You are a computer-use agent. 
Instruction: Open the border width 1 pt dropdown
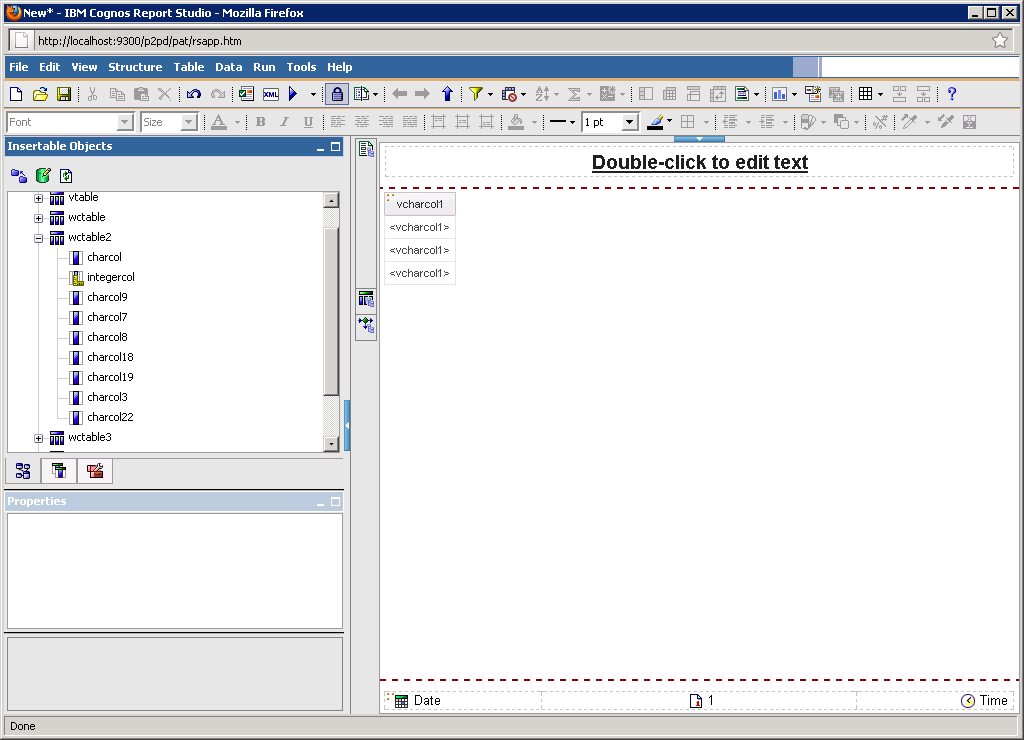pos(630,122)
